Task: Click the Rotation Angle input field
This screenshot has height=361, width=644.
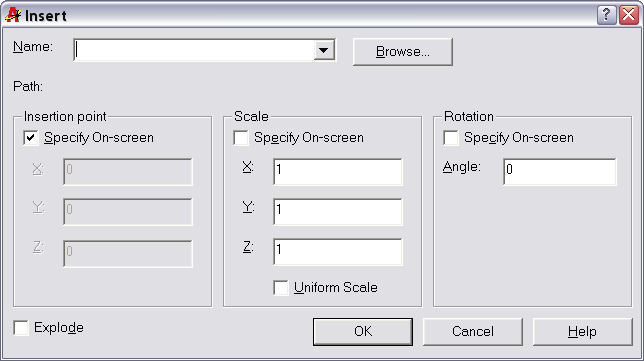Action: 559,171
